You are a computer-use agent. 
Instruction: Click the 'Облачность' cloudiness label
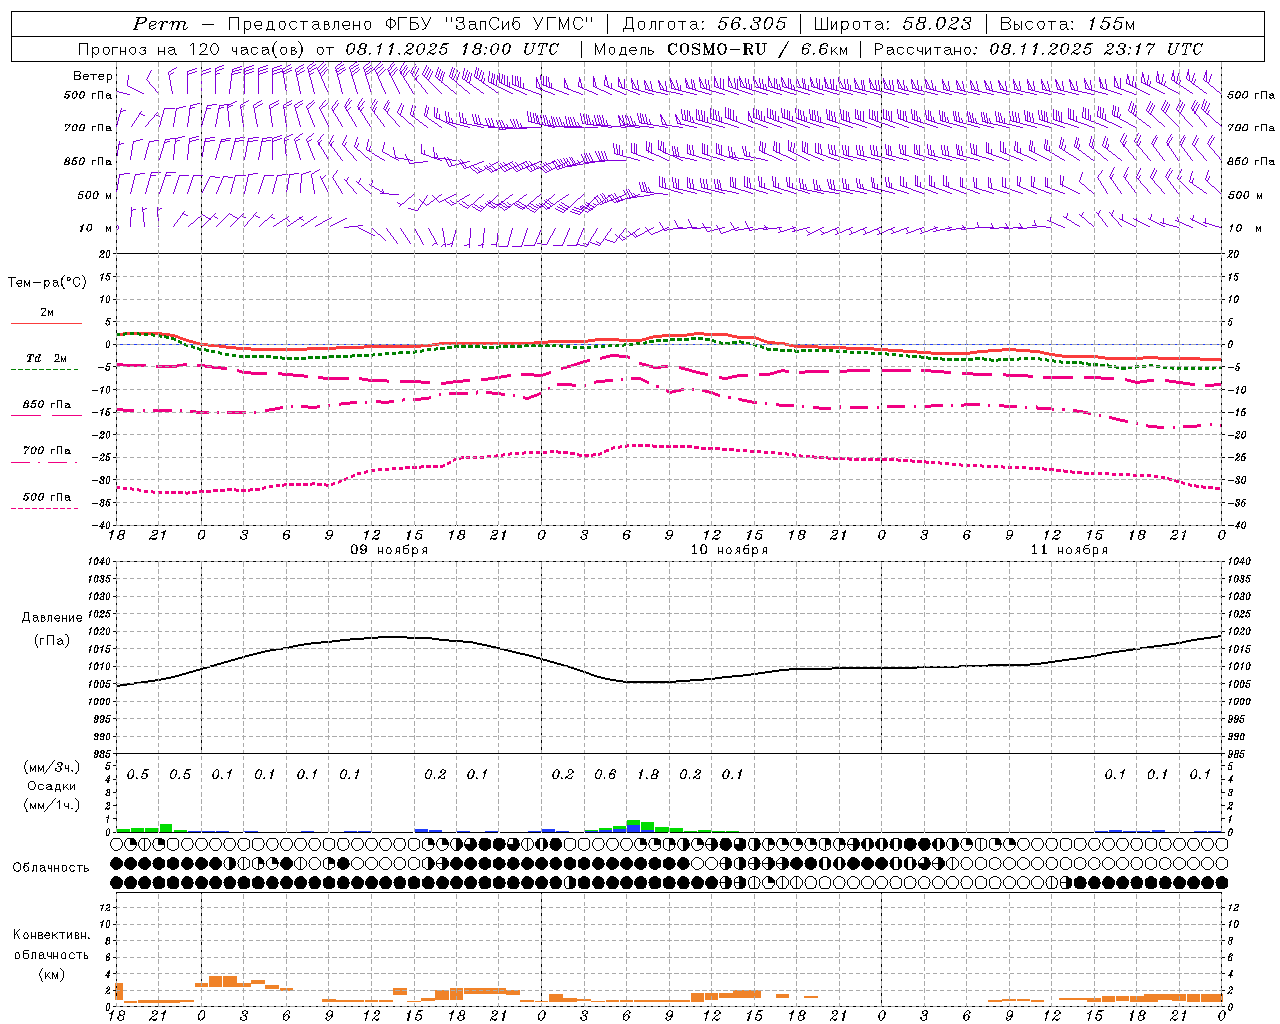(x=51, y=868)
